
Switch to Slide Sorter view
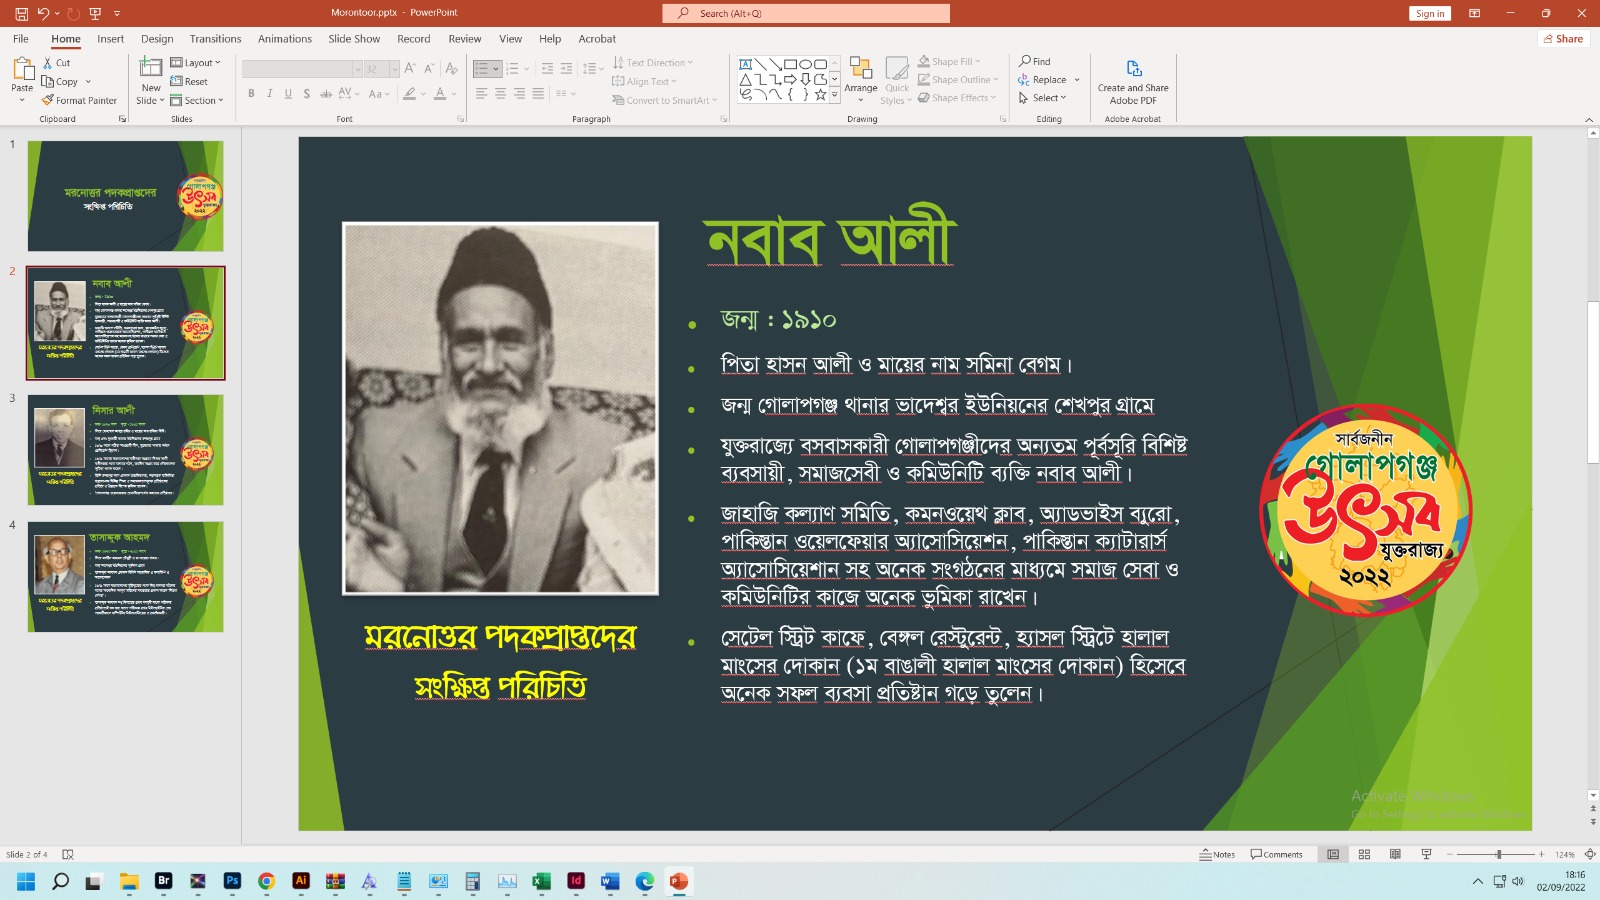point(1364,854)
